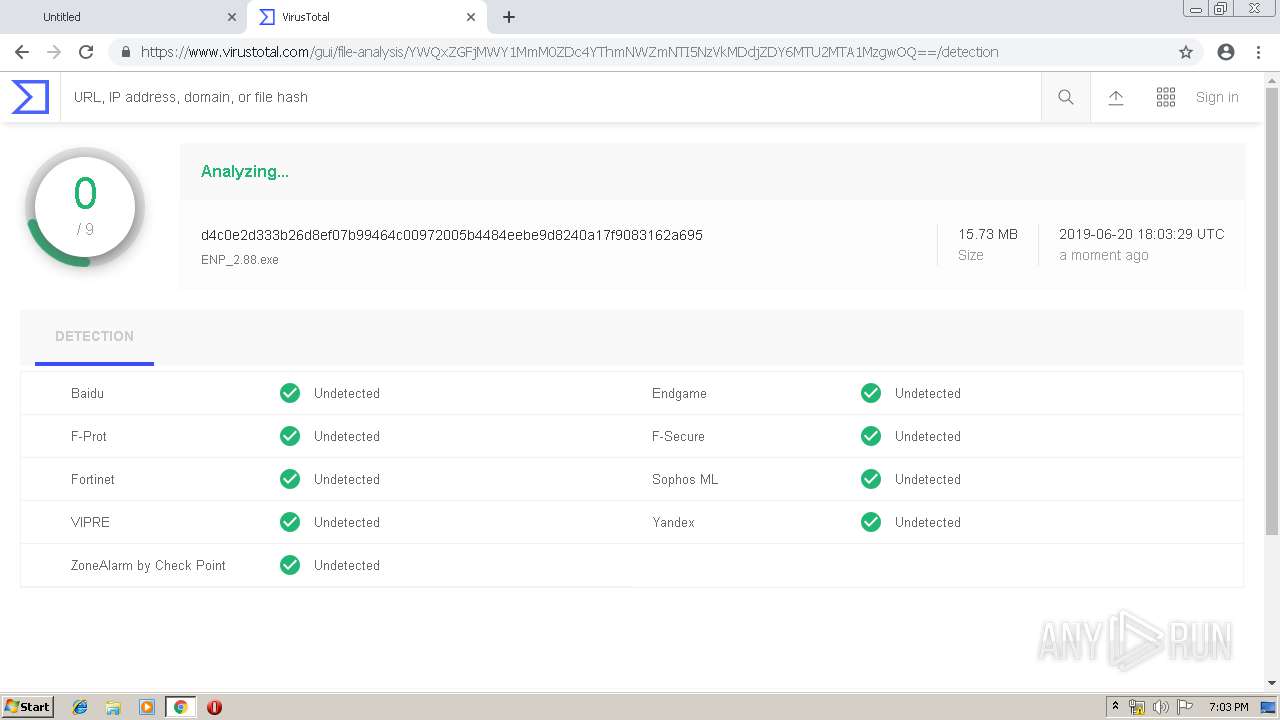Click the Sign in link
Viewport: 1280px width, 720px height.
(1217, 97)
